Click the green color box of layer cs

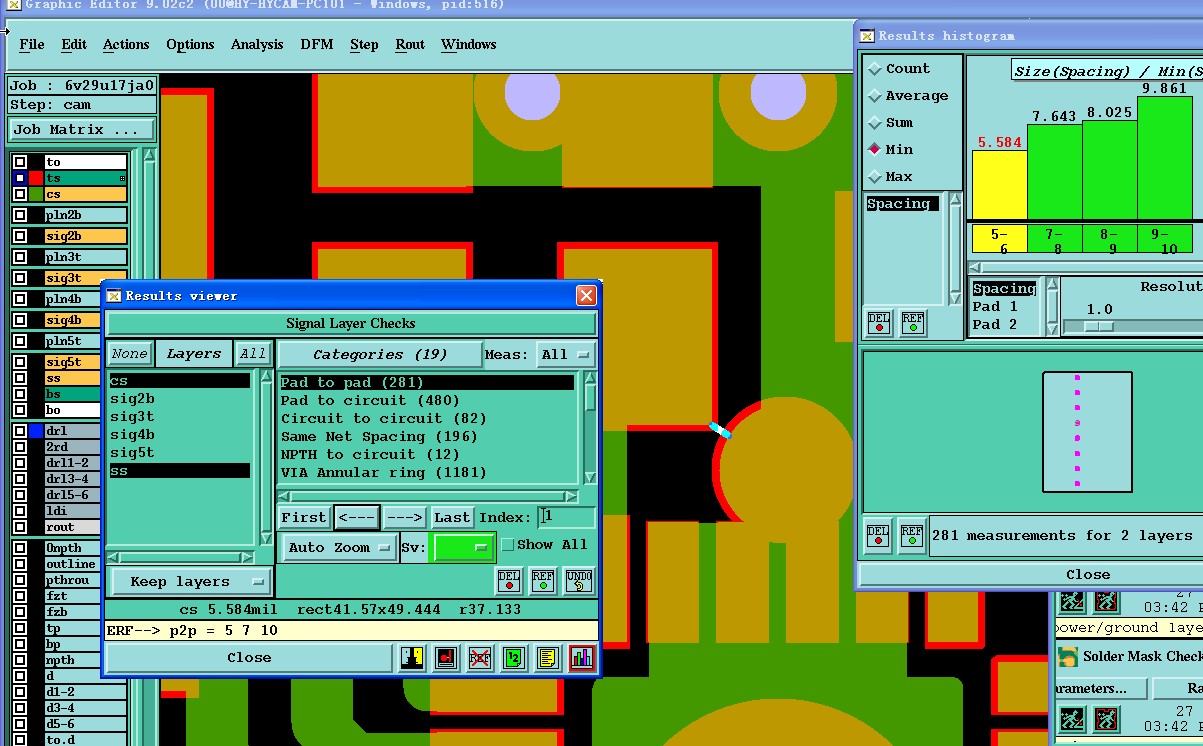click(x=36, y=194)
